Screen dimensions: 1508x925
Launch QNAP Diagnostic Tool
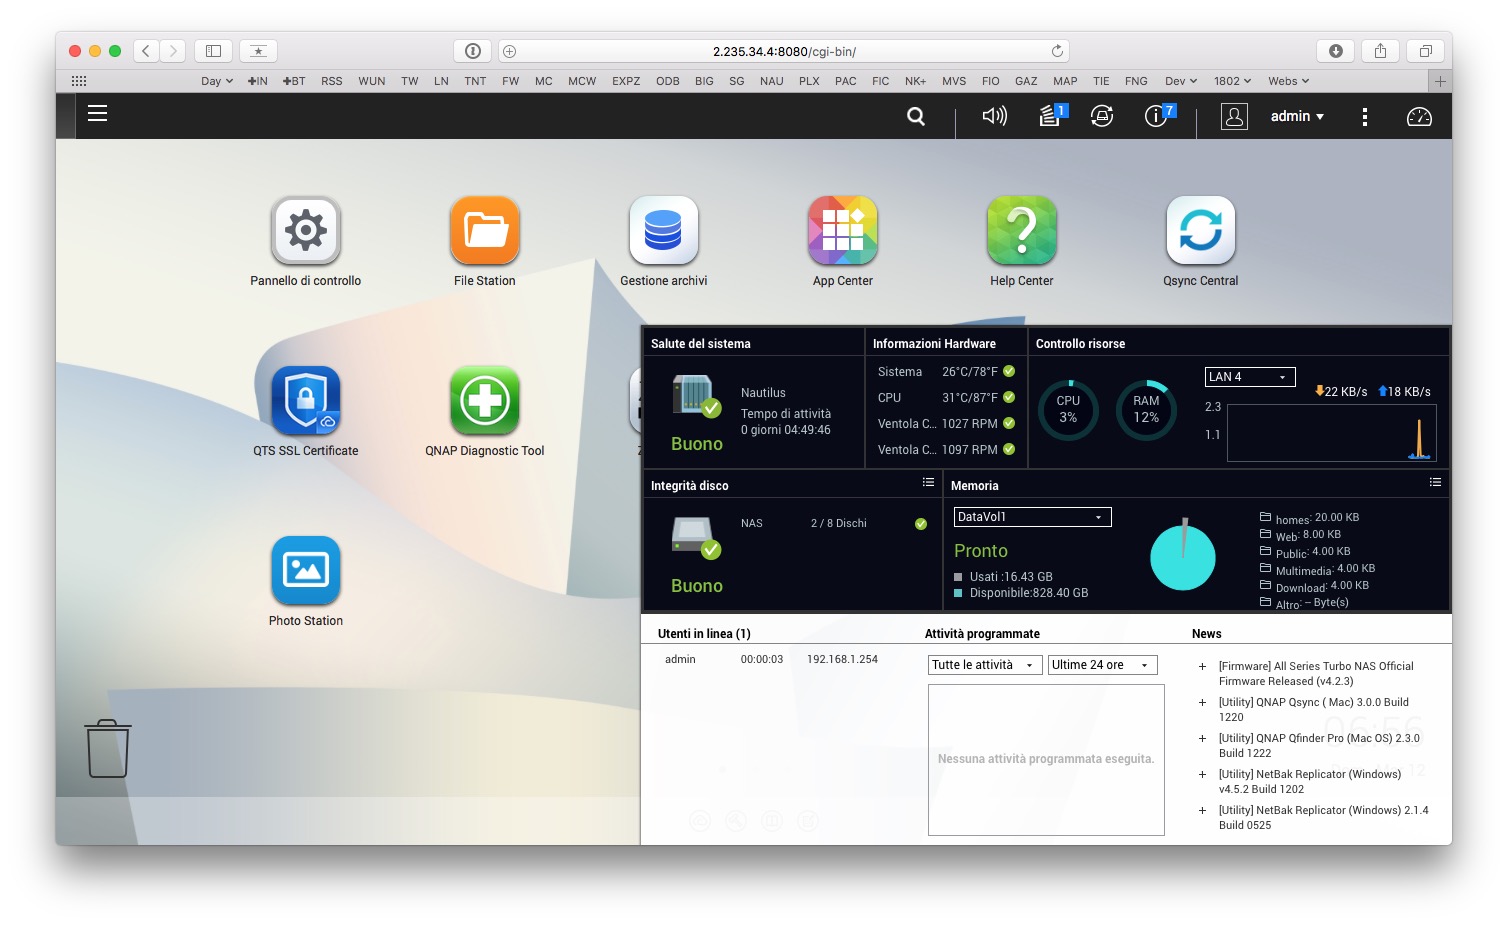[x=485, y=400]
